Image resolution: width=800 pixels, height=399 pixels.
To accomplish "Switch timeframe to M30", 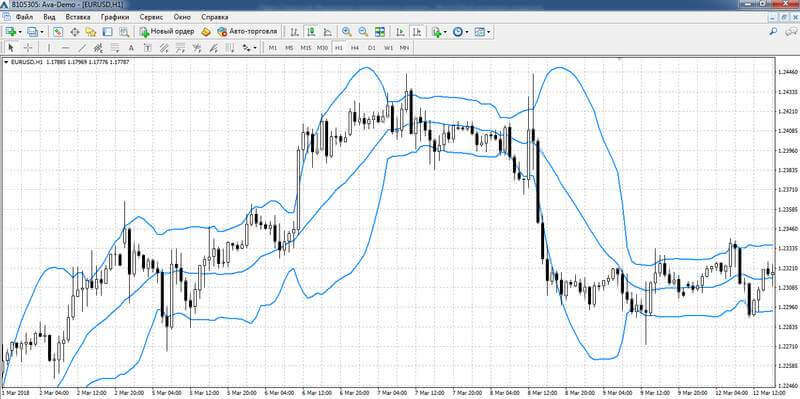I will pyautogui.click(x=322, y=47).
